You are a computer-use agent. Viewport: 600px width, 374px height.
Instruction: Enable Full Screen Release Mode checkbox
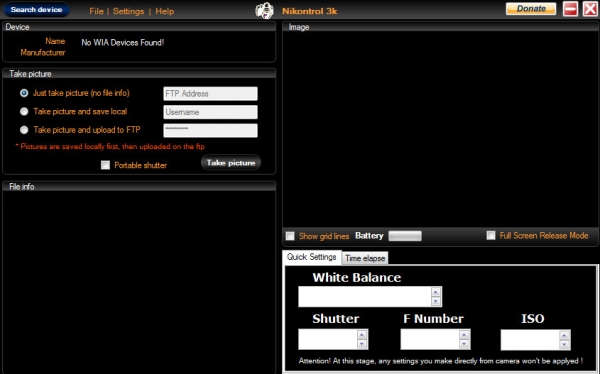pos(491,235)
